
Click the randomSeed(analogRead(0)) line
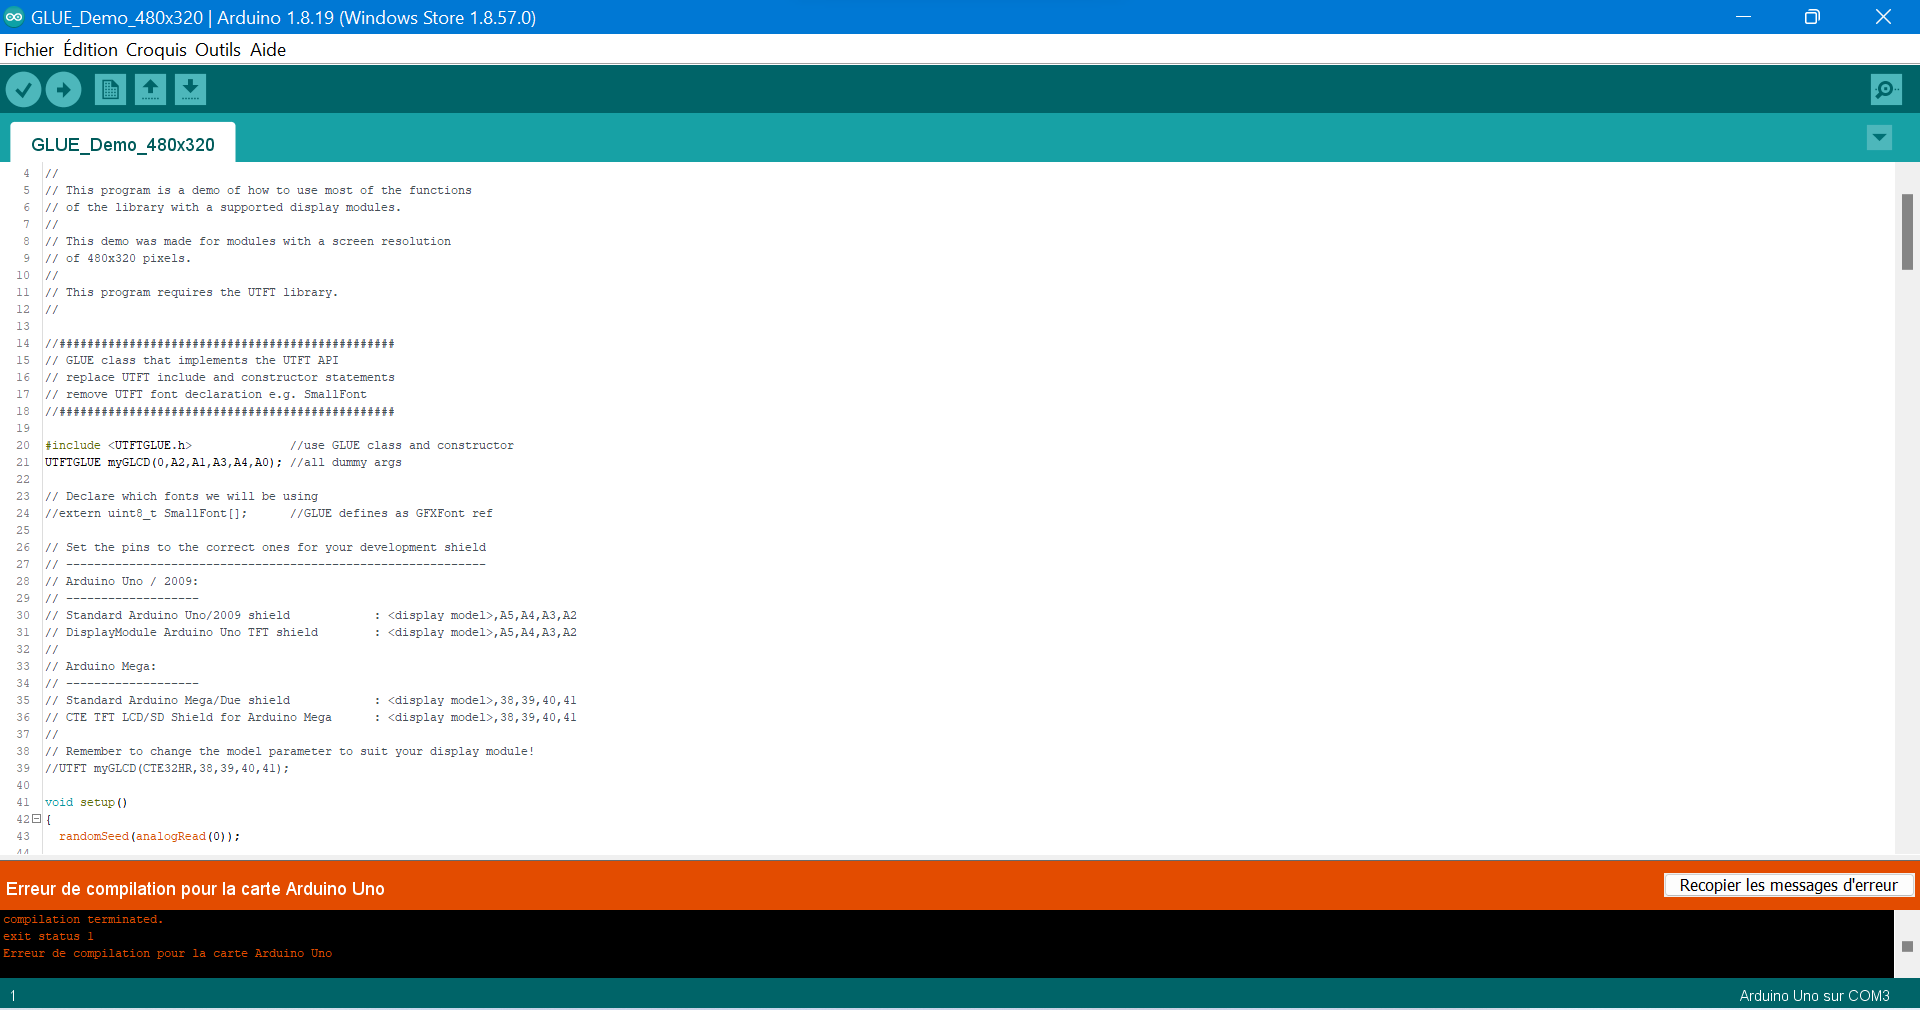[x=150, y=837]
